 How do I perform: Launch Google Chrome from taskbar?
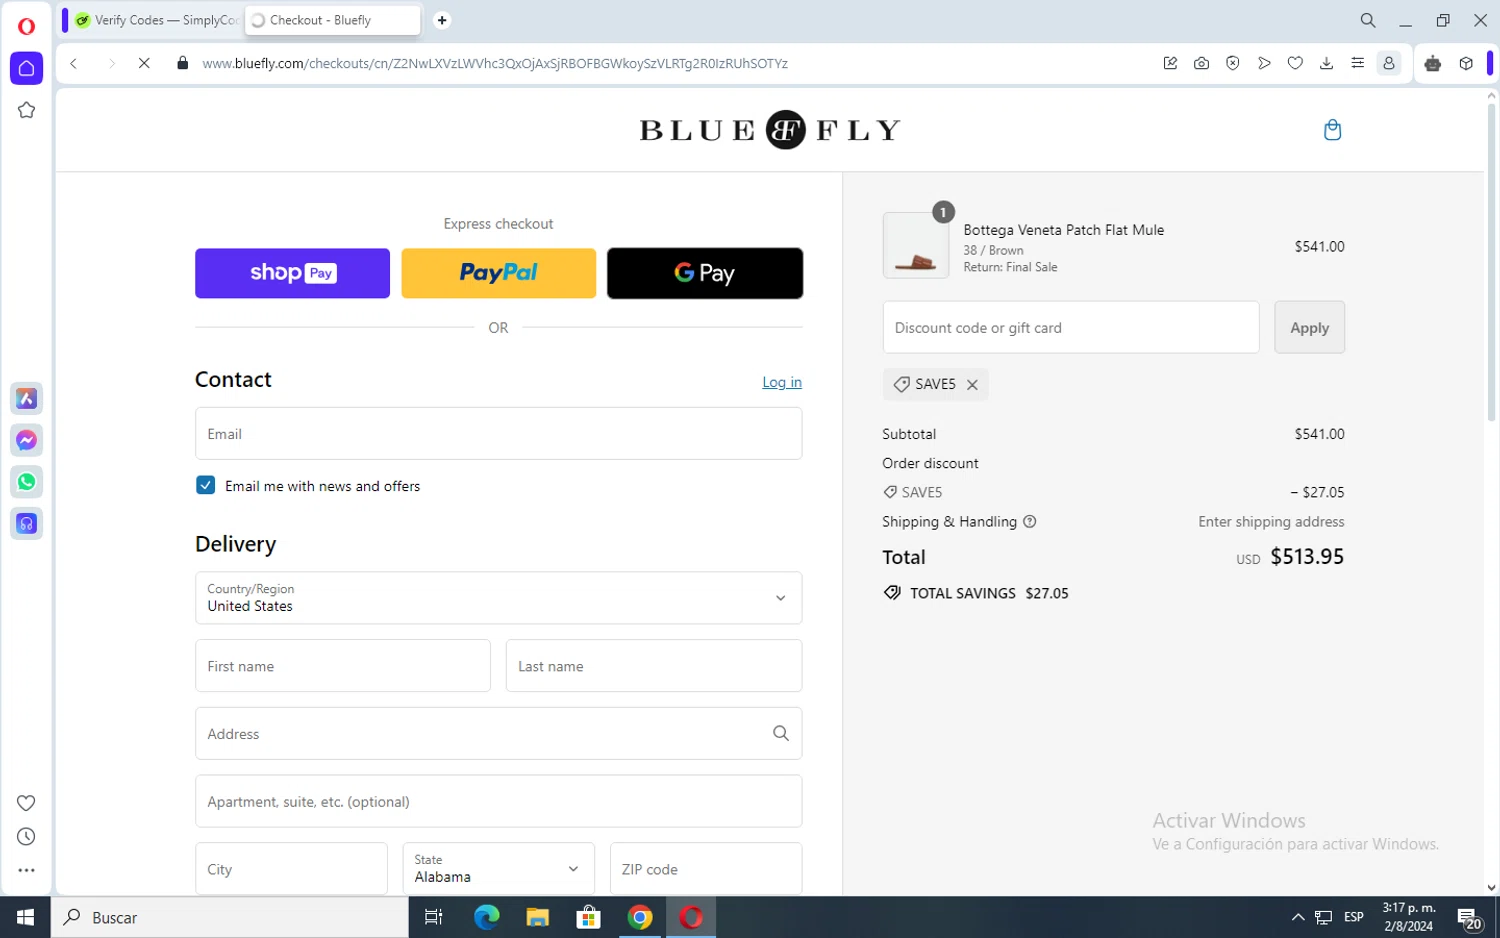tap(640, 917)
